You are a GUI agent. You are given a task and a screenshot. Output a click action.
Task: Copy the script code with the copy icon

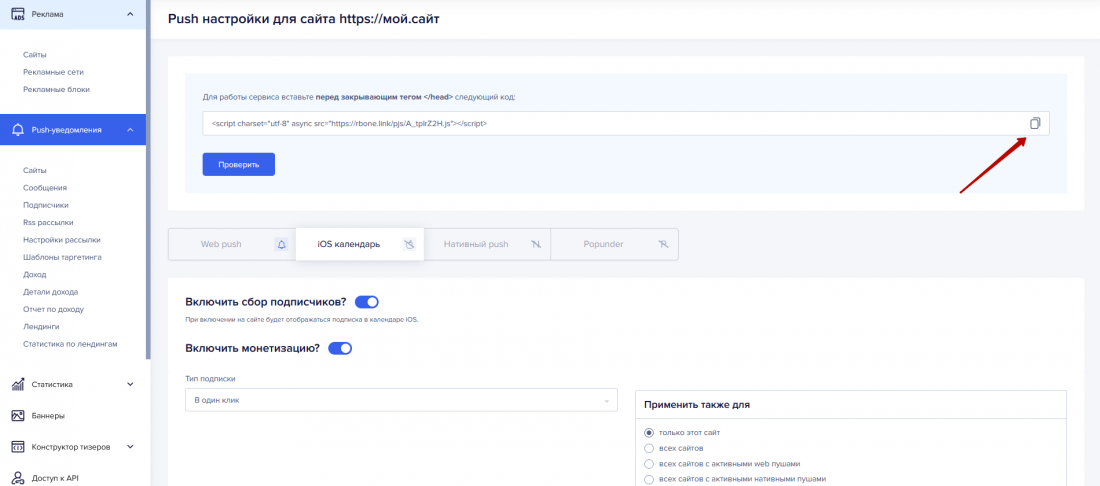(1035, 123)
